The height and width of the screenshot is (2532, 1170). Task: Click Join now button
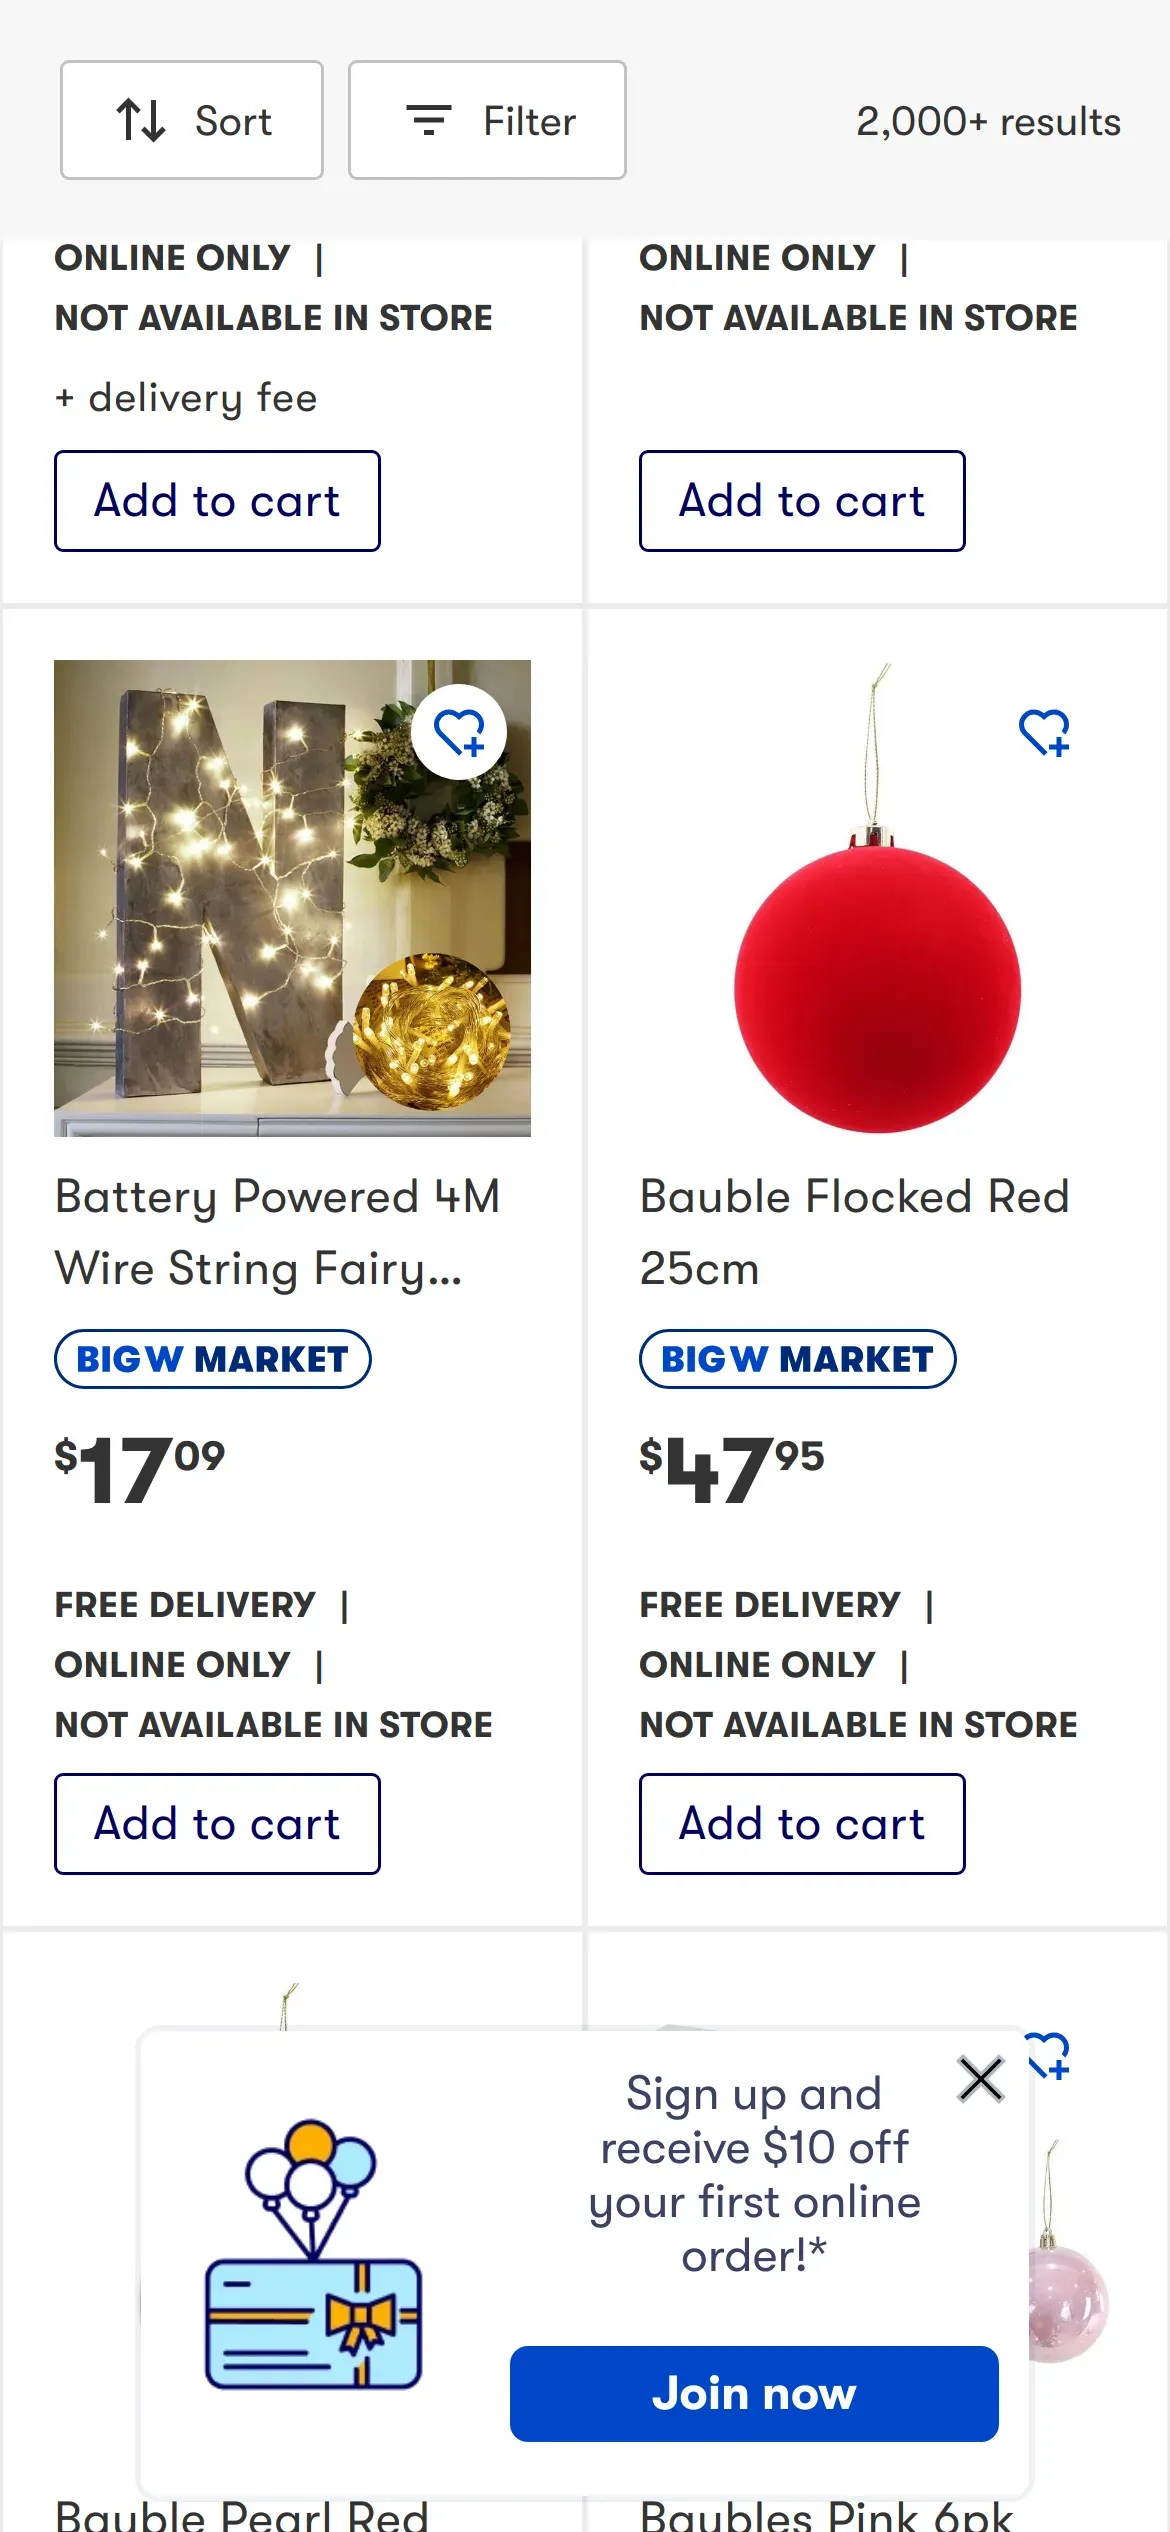(x=754, y=2394)
